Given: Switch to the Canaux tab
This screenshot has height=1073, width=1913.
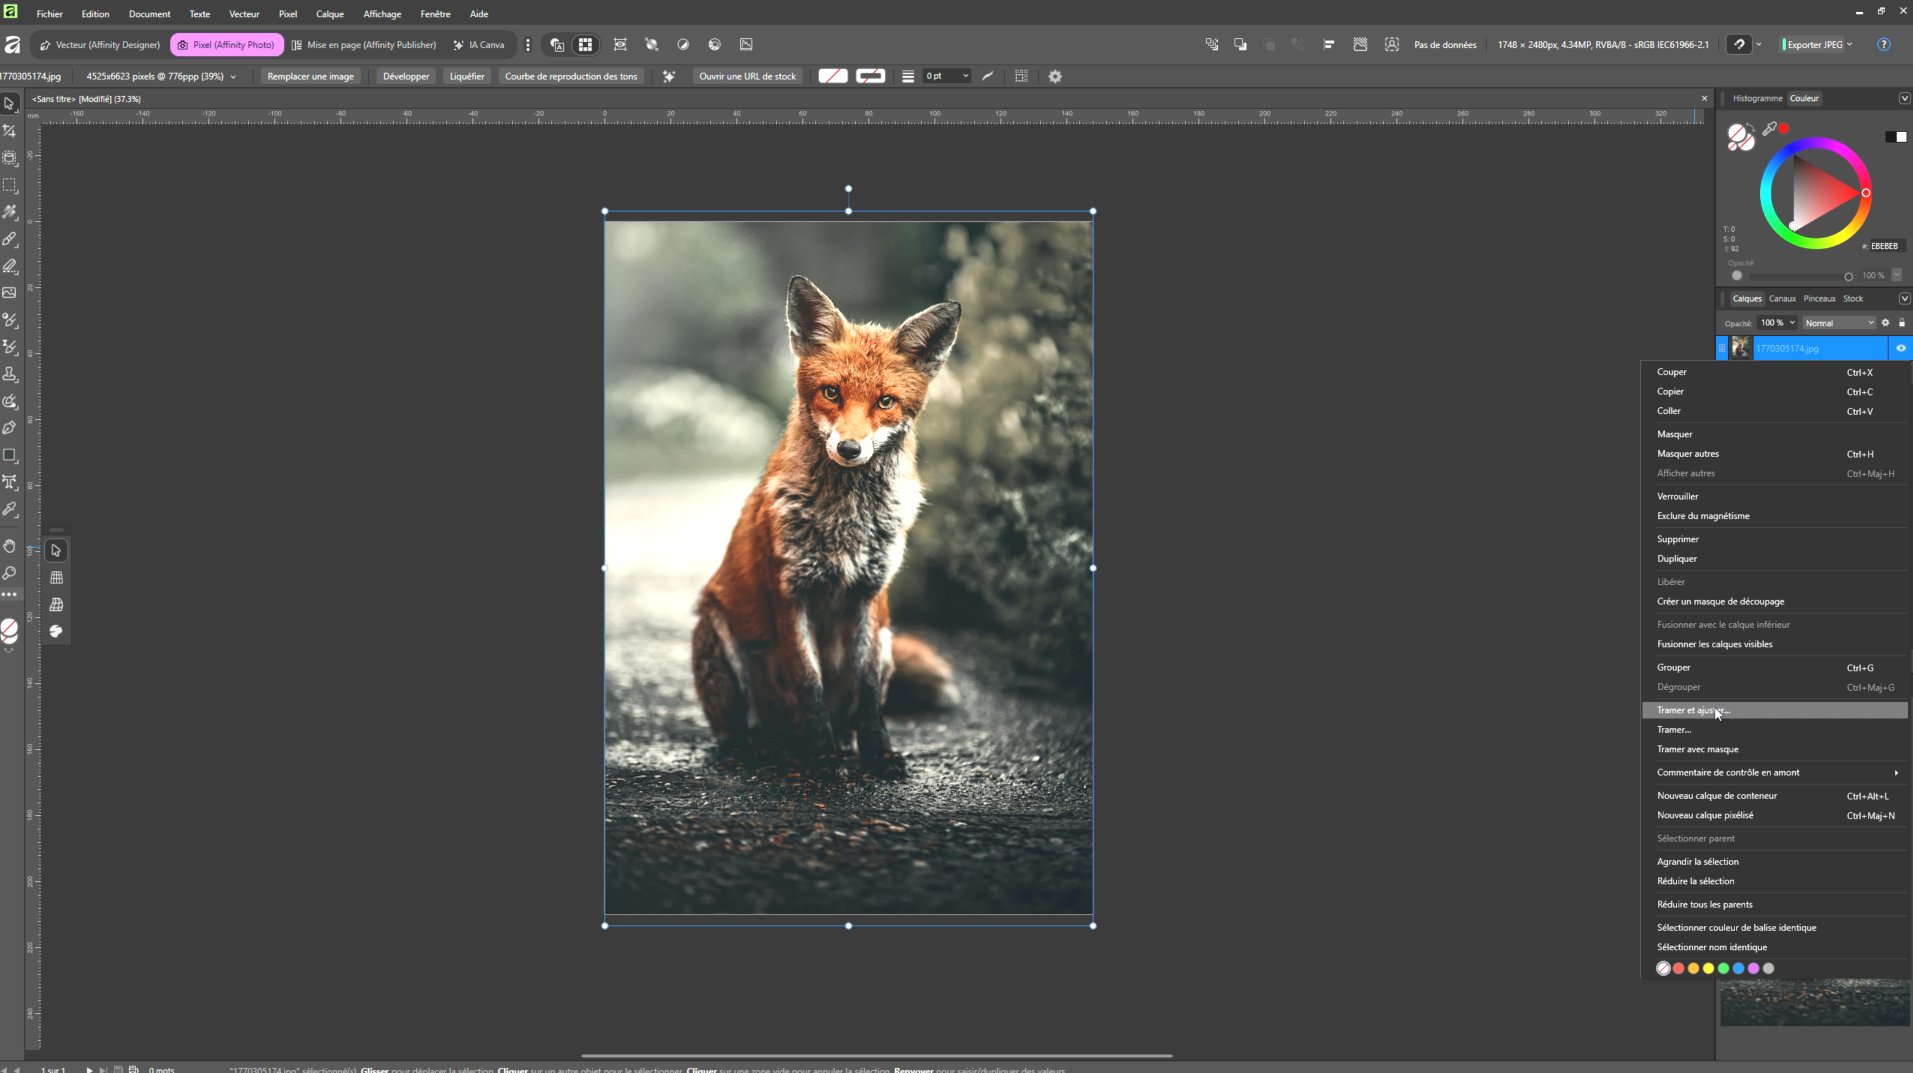Looking at the screenshot, I should [1781, 298].
